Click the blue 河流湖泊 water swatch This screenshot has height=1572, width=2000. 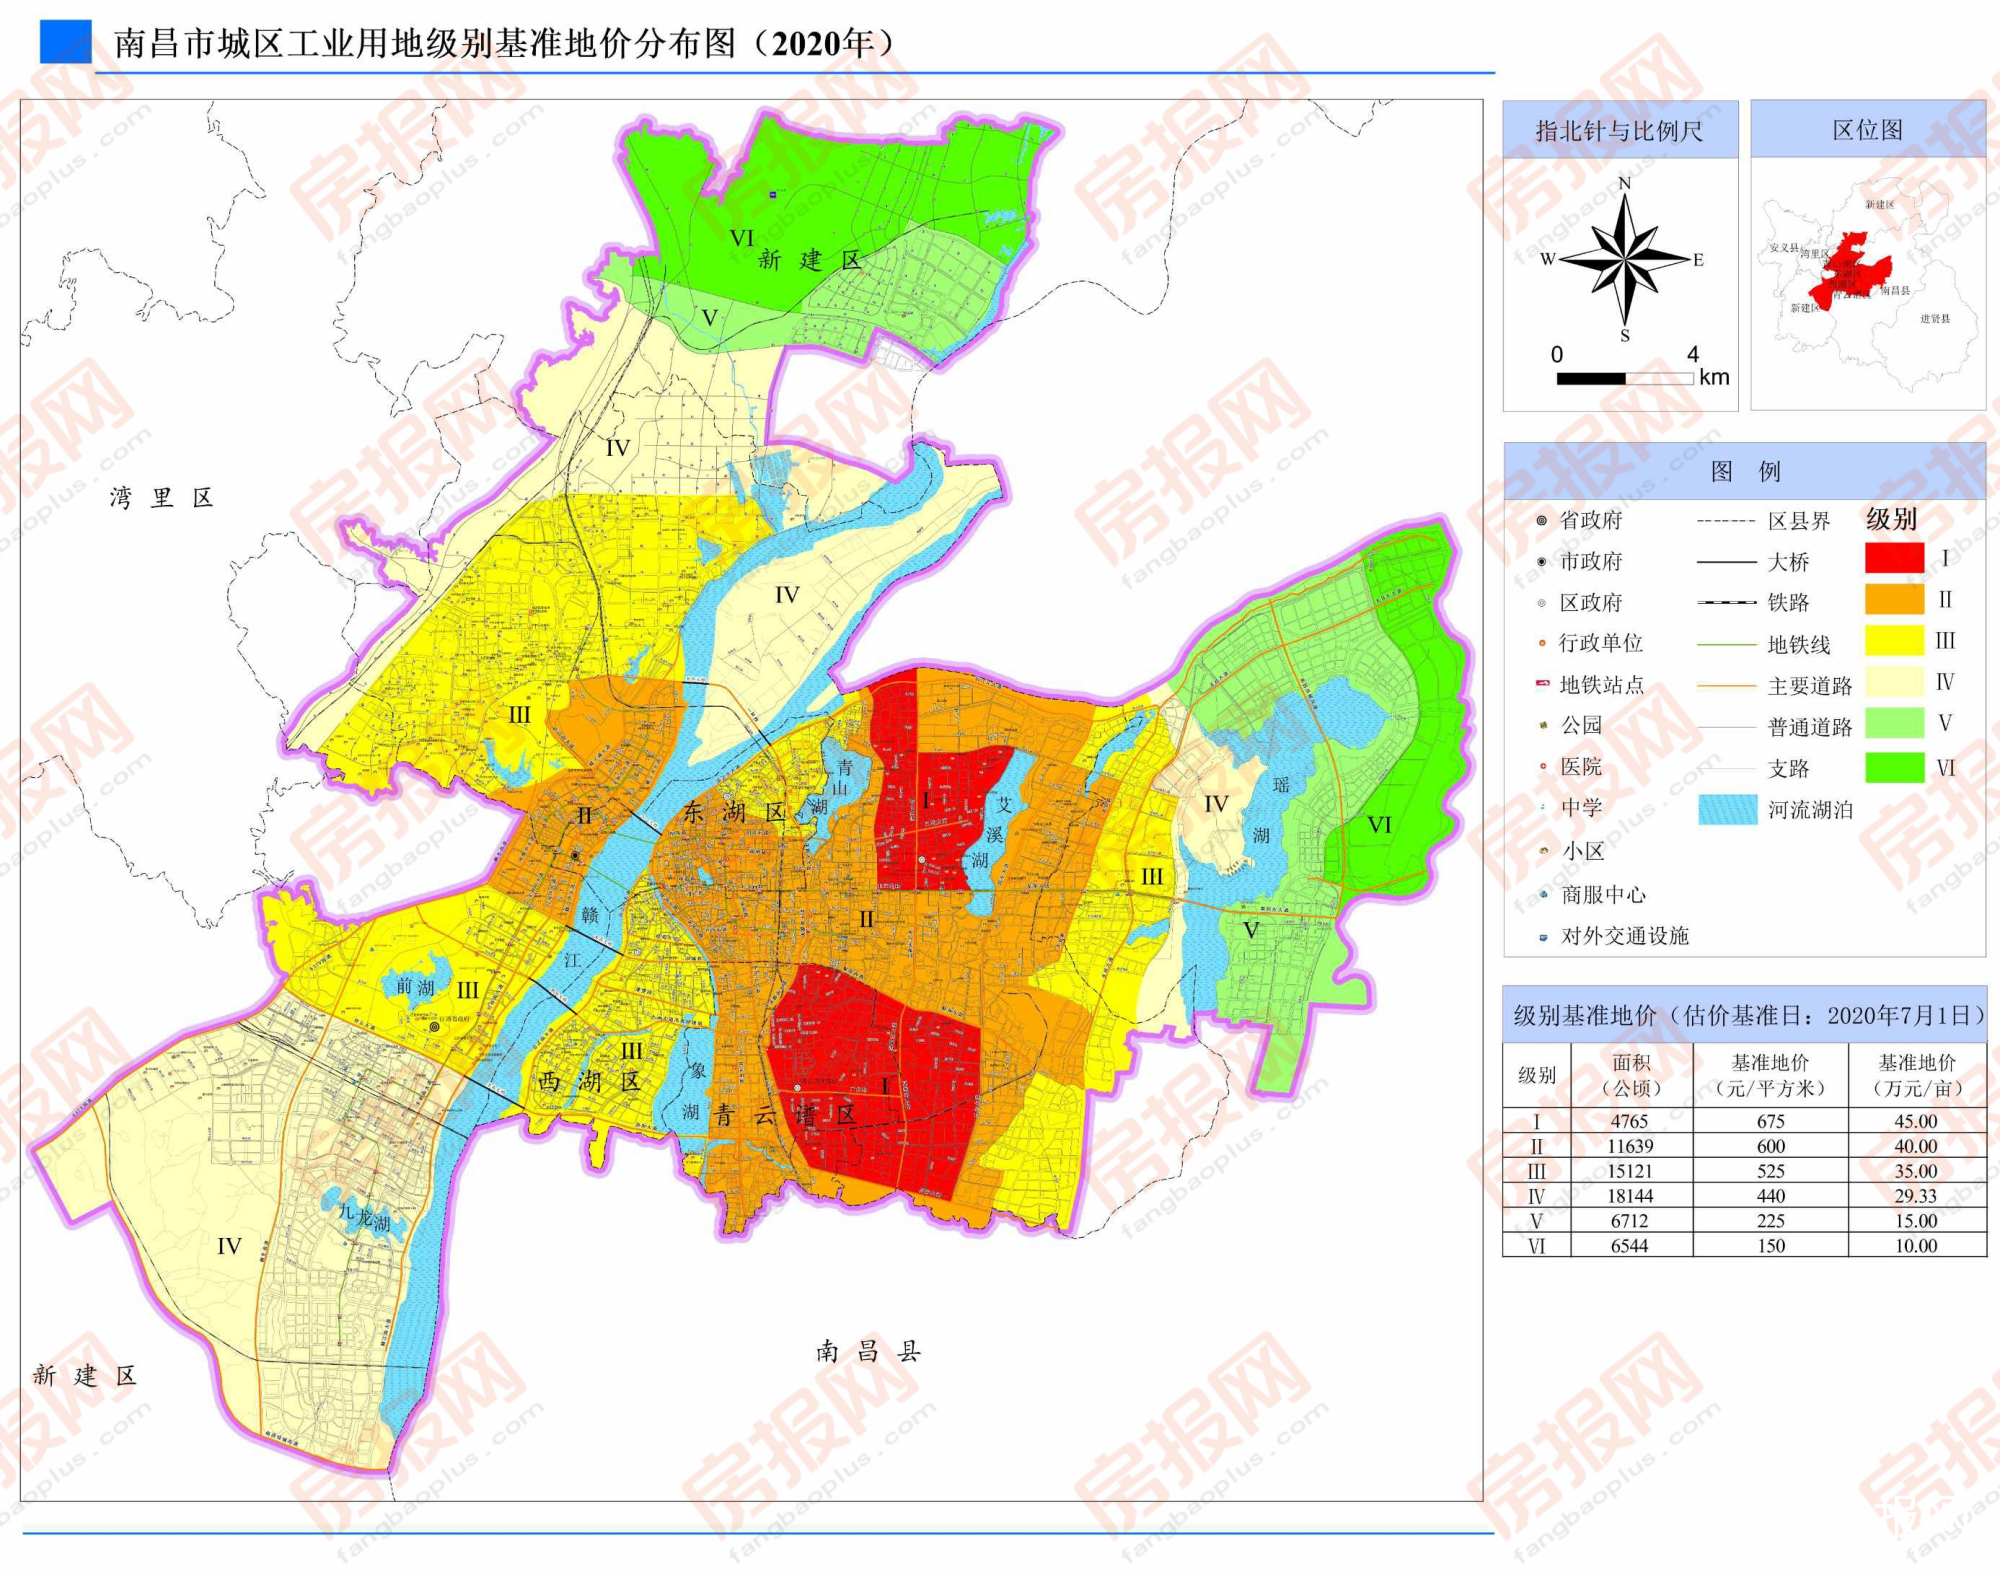click(1727, 809)
